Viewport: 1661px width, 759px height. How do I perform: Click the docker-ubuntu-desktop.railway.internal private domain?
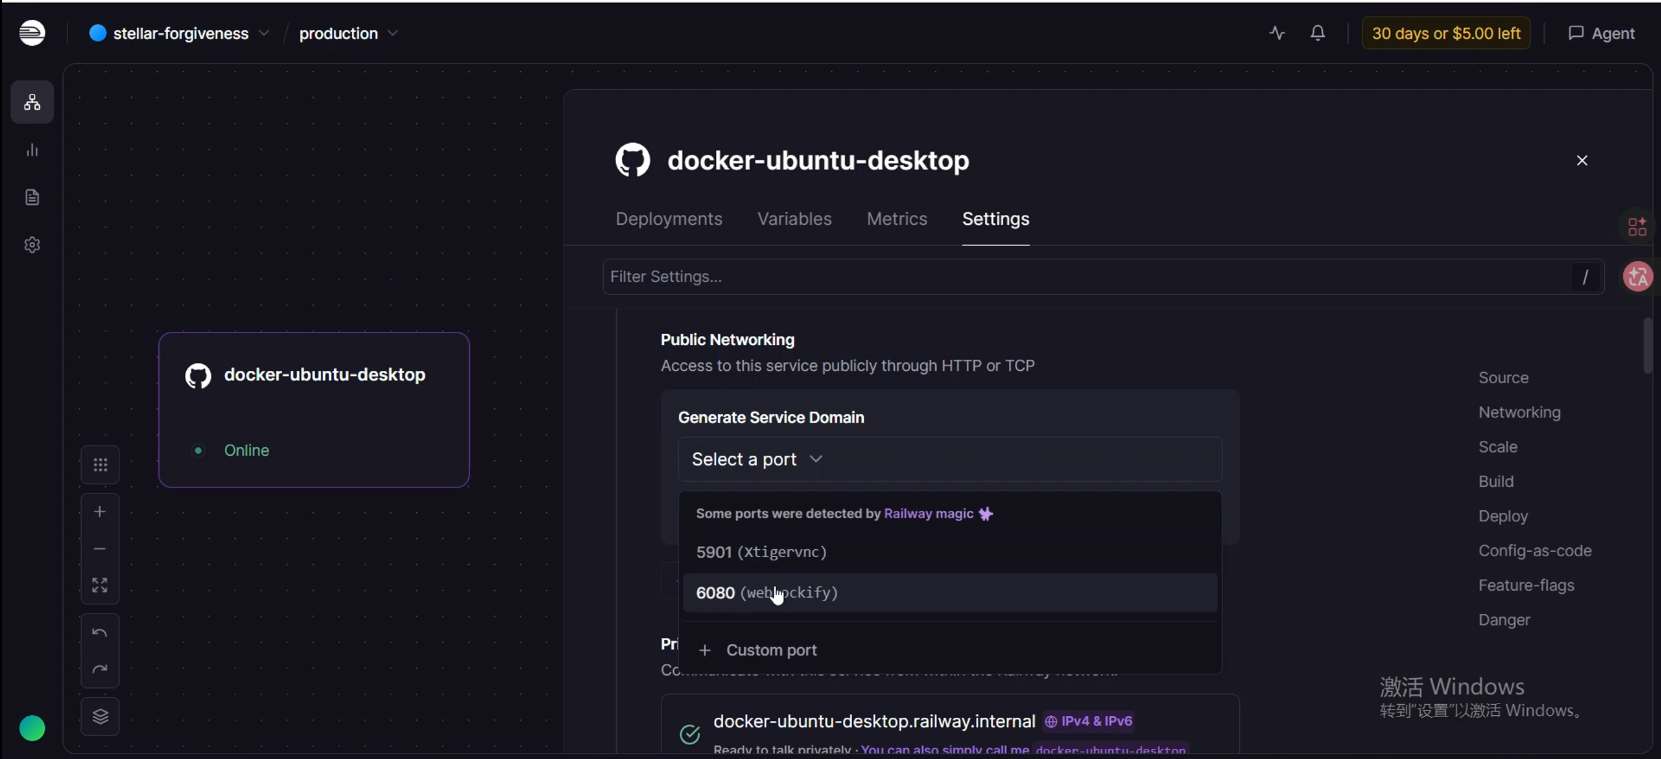click(874, 721)
